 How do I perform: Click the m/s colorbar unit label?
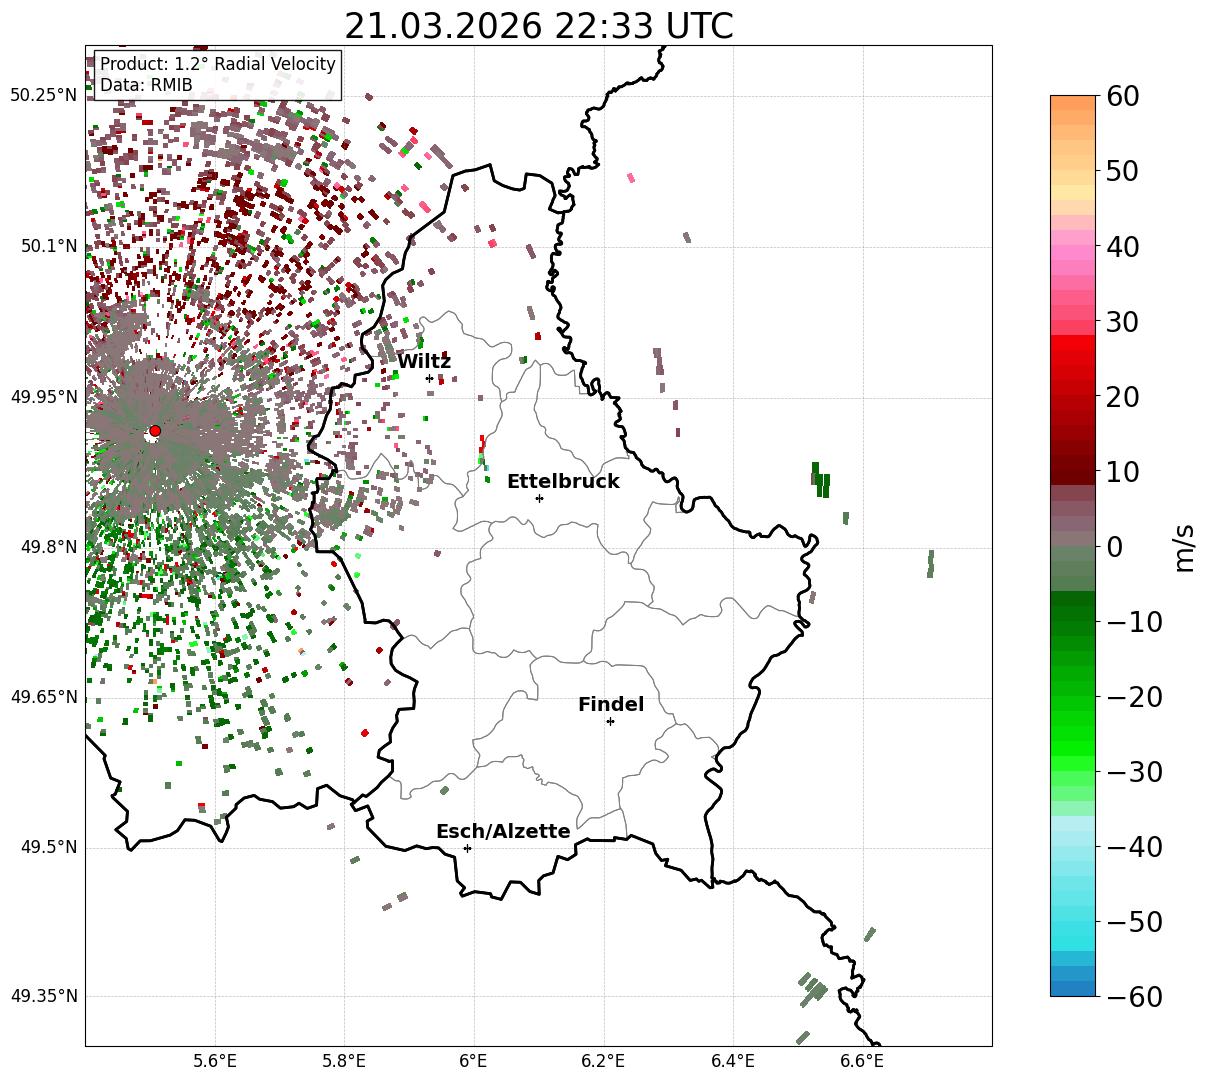(x=1183, y=546)
